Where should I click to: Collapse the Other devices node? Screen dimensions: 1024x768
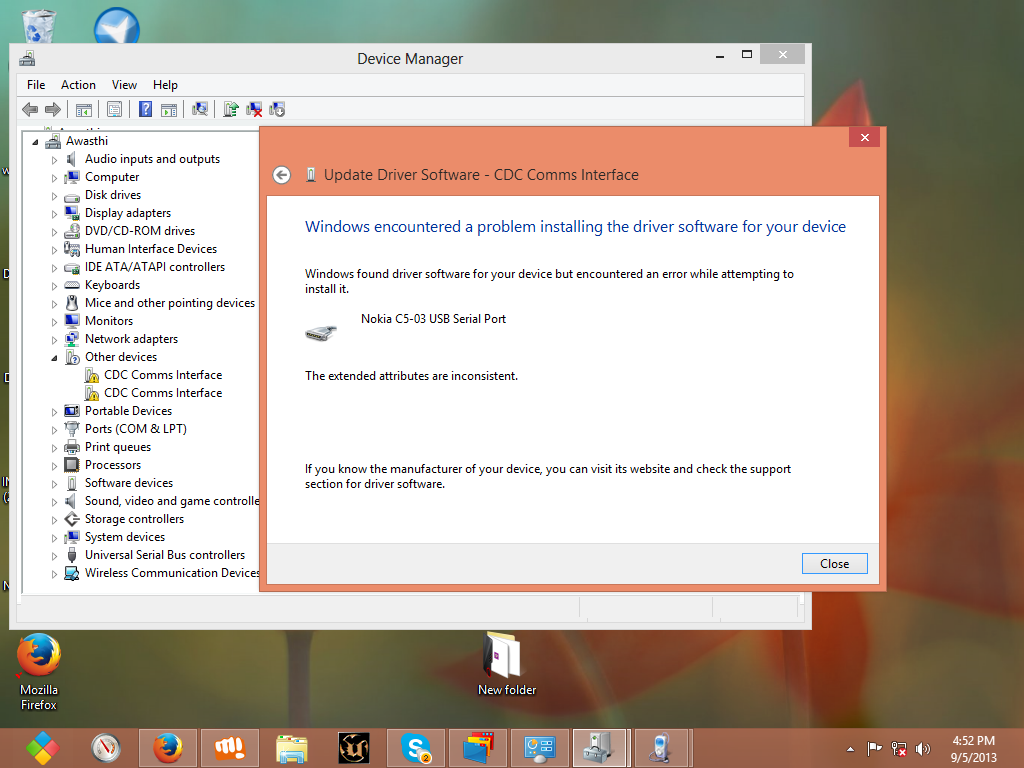click(54, 358)
